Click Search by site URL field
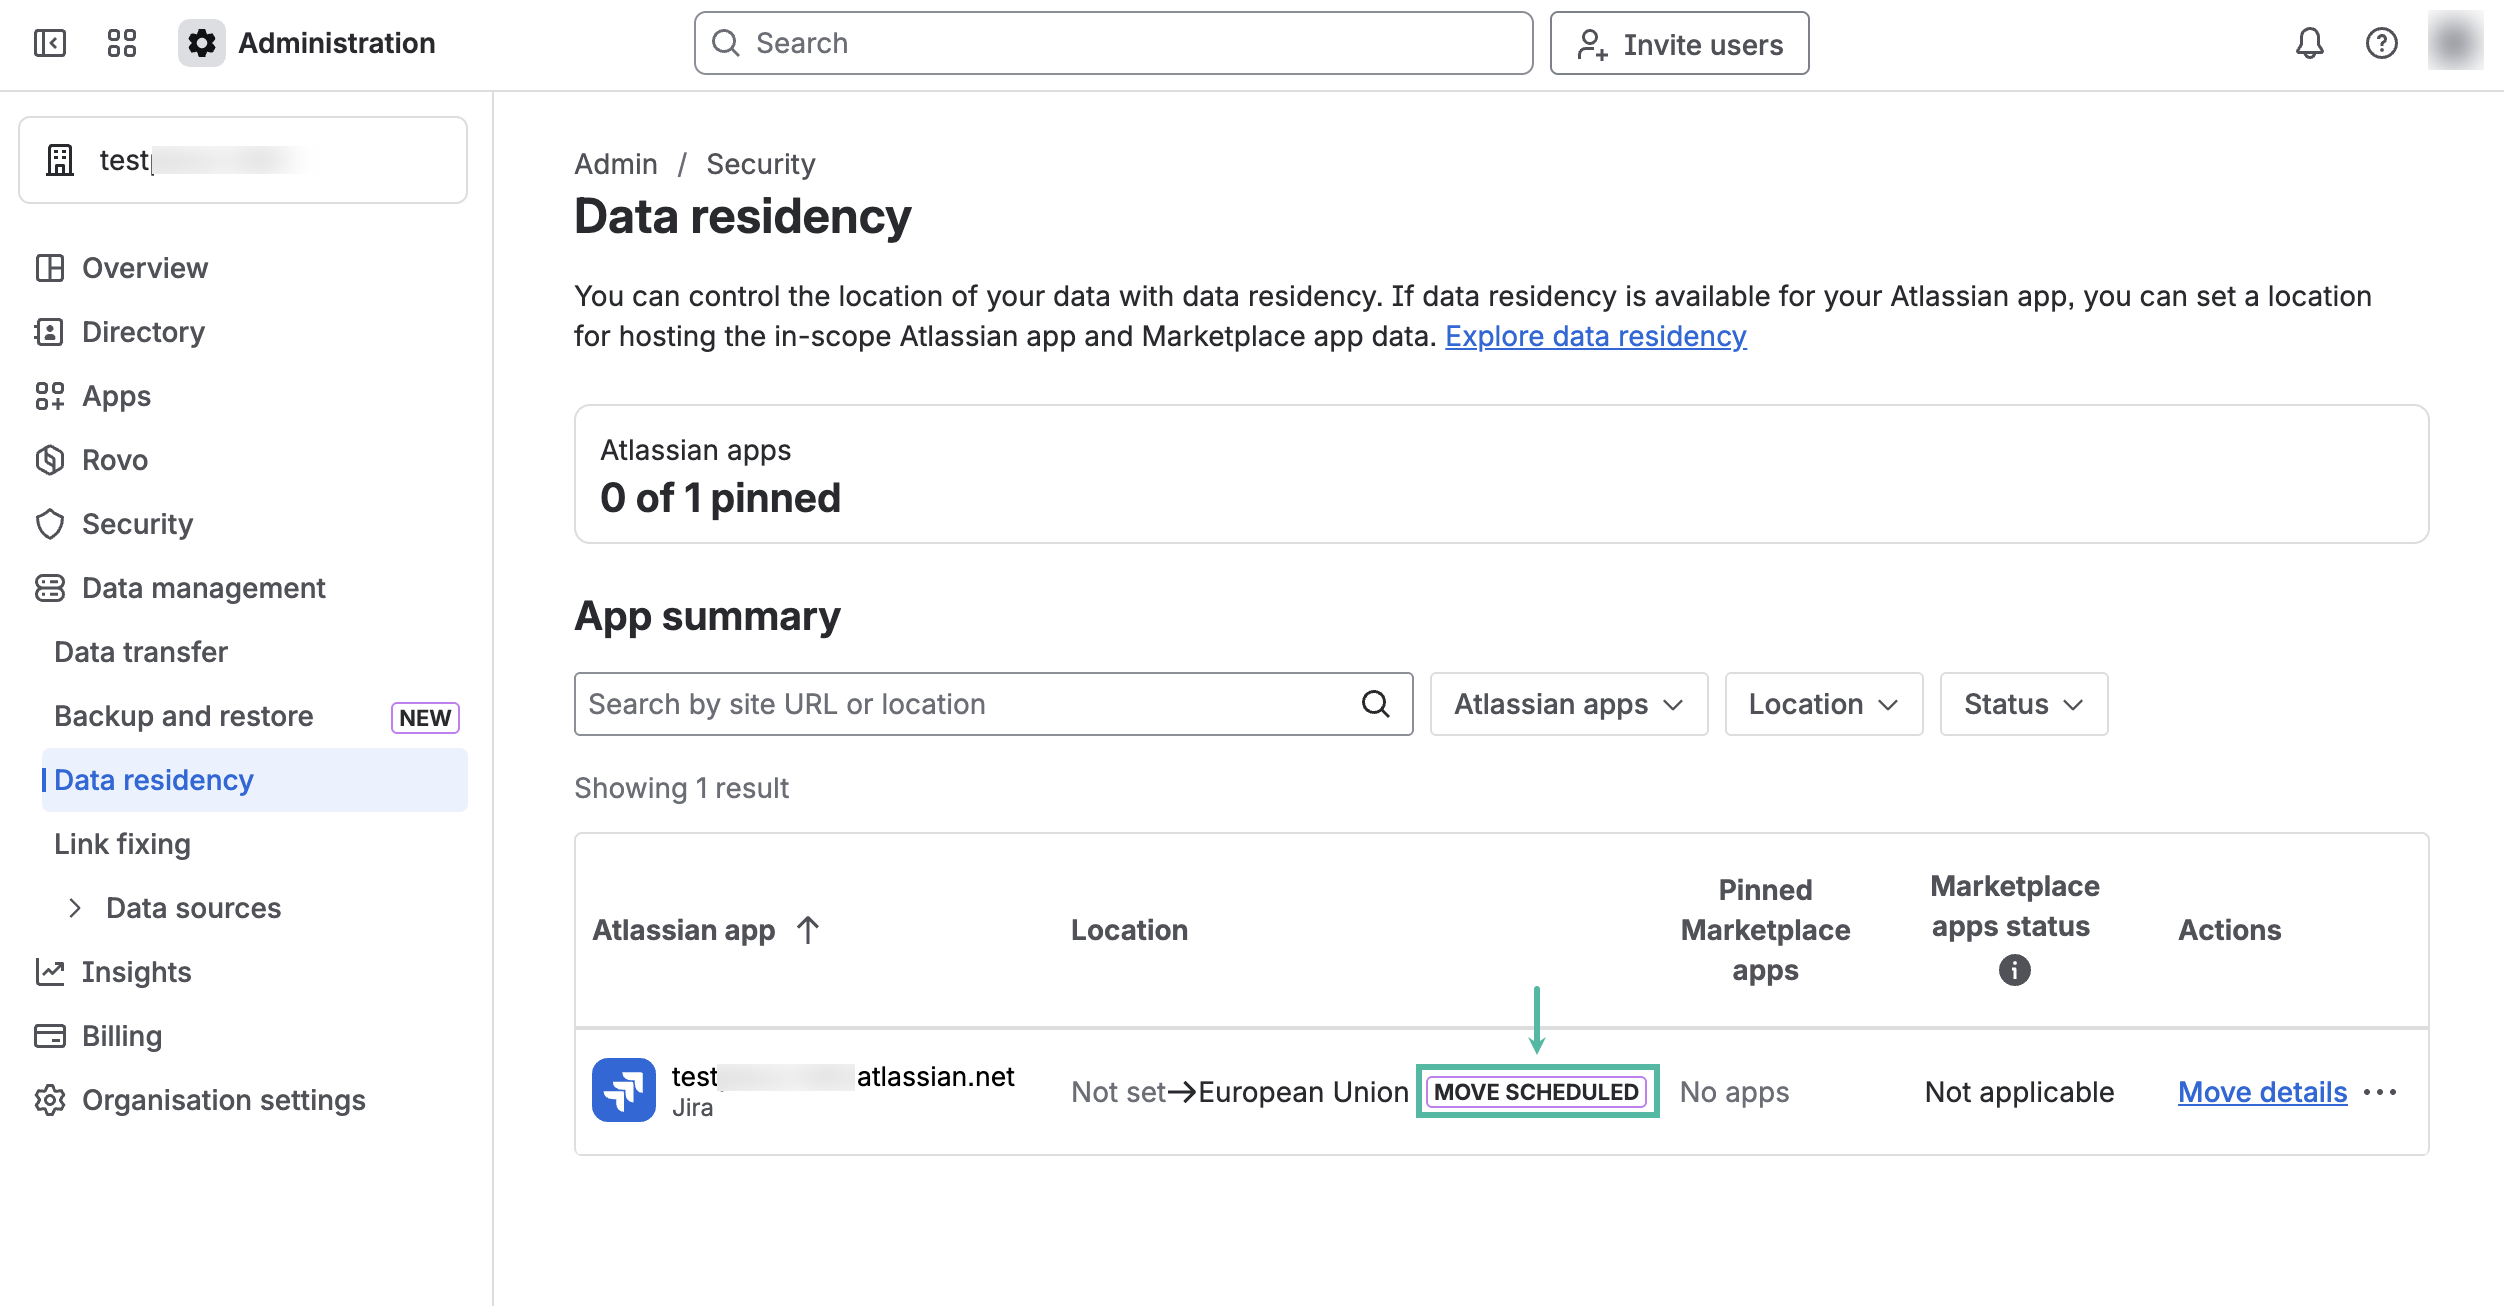This screenshot has height=1306, width=2504. pyautogui.click(x=993, y=704)
